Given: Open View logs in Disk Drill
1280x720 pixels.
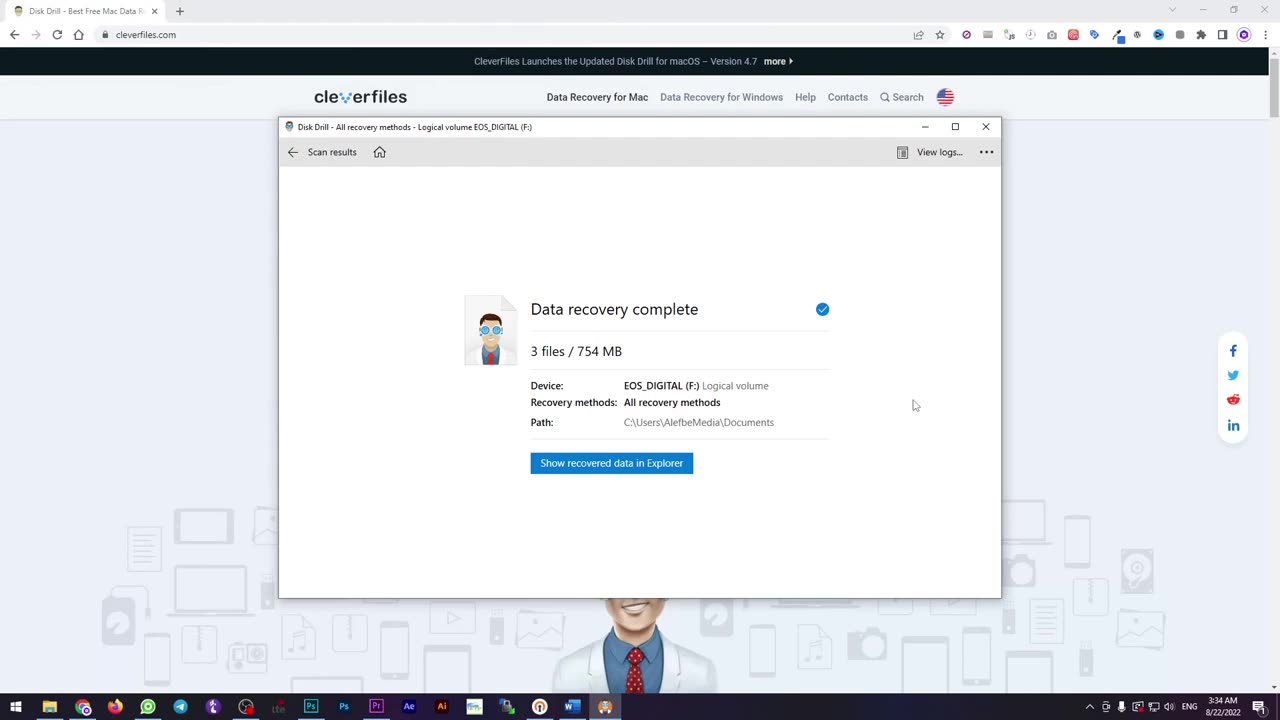Looking at the screenshot, I should coord(930,152).
